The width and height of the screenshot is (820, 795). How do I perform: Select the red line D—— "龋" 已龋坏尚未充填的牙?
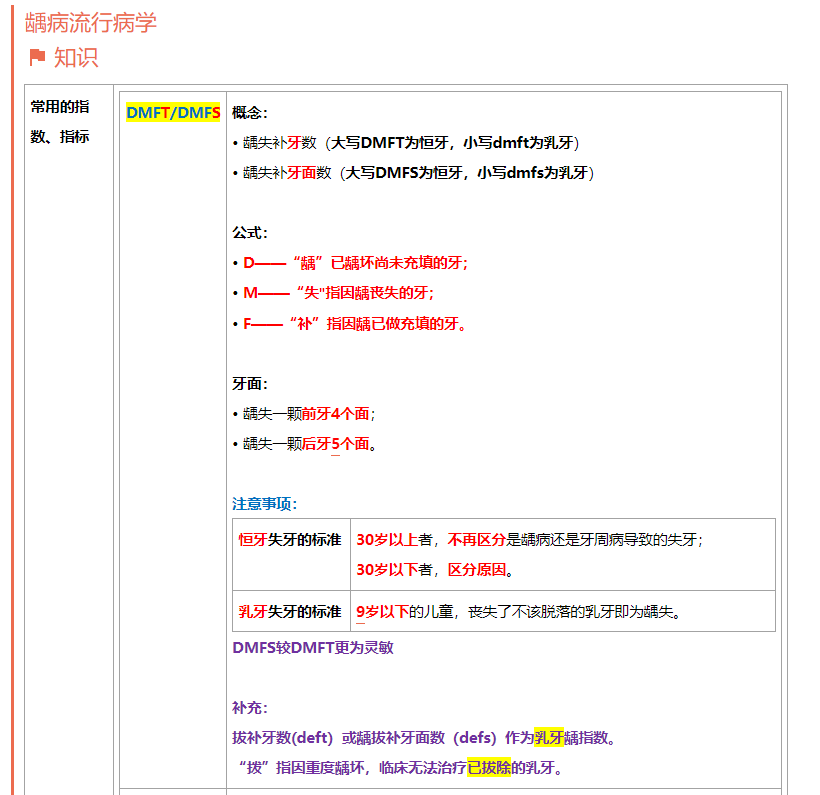(x=350, y=263)
